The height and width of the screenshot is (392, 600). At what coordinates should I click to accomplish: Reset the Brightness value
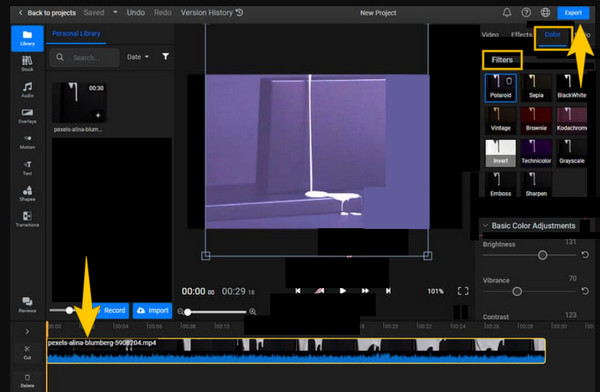[x=585, y=255]
